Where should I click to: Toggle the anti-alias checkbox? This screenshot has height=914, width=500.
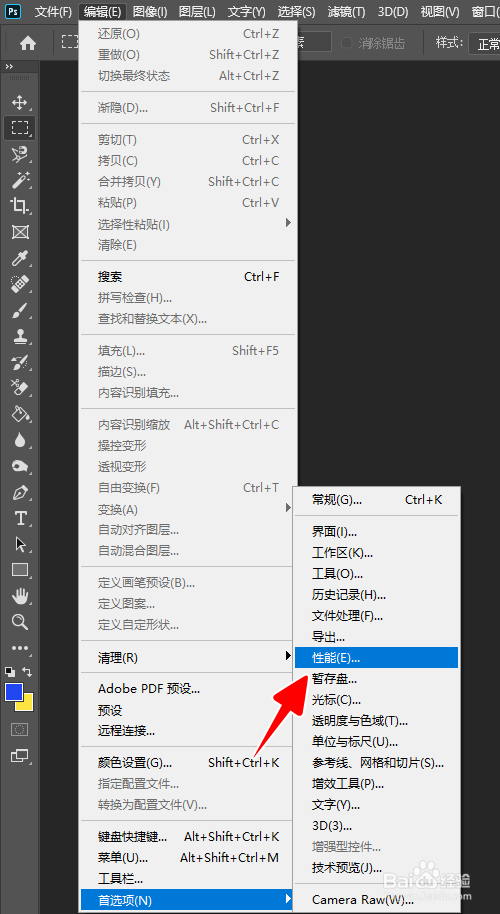[347, 43]
